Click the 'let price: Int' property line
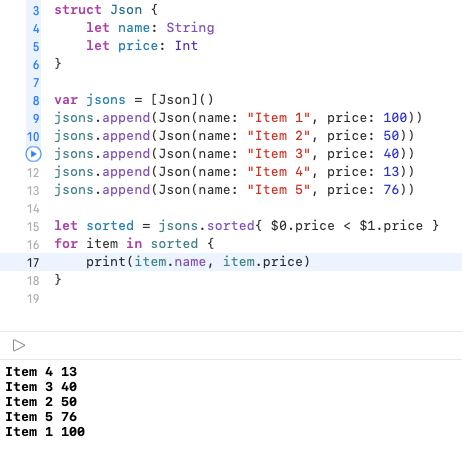Viewport: 462px width, 453px height. (x=142, y=46)
